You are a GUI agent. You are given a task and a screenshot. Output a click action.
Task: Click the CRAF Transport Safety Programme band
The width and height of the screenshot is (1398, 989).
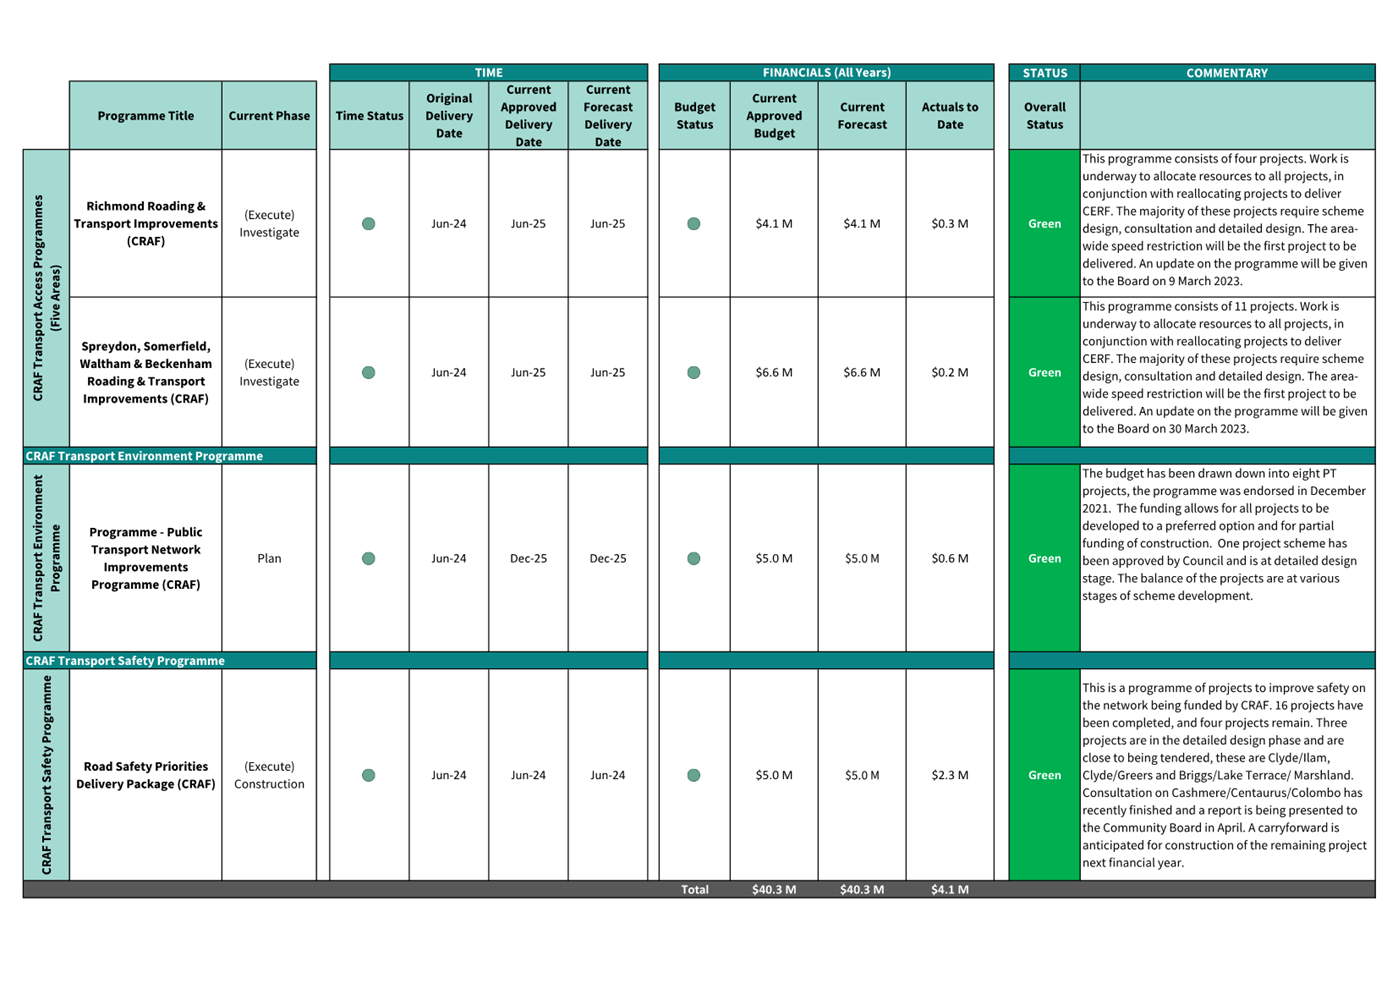[170, 661]
